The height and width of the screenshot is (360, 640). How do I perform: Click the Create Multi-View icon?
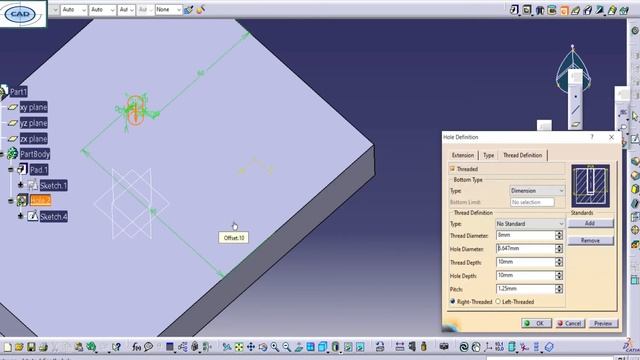tap(311, 347)
